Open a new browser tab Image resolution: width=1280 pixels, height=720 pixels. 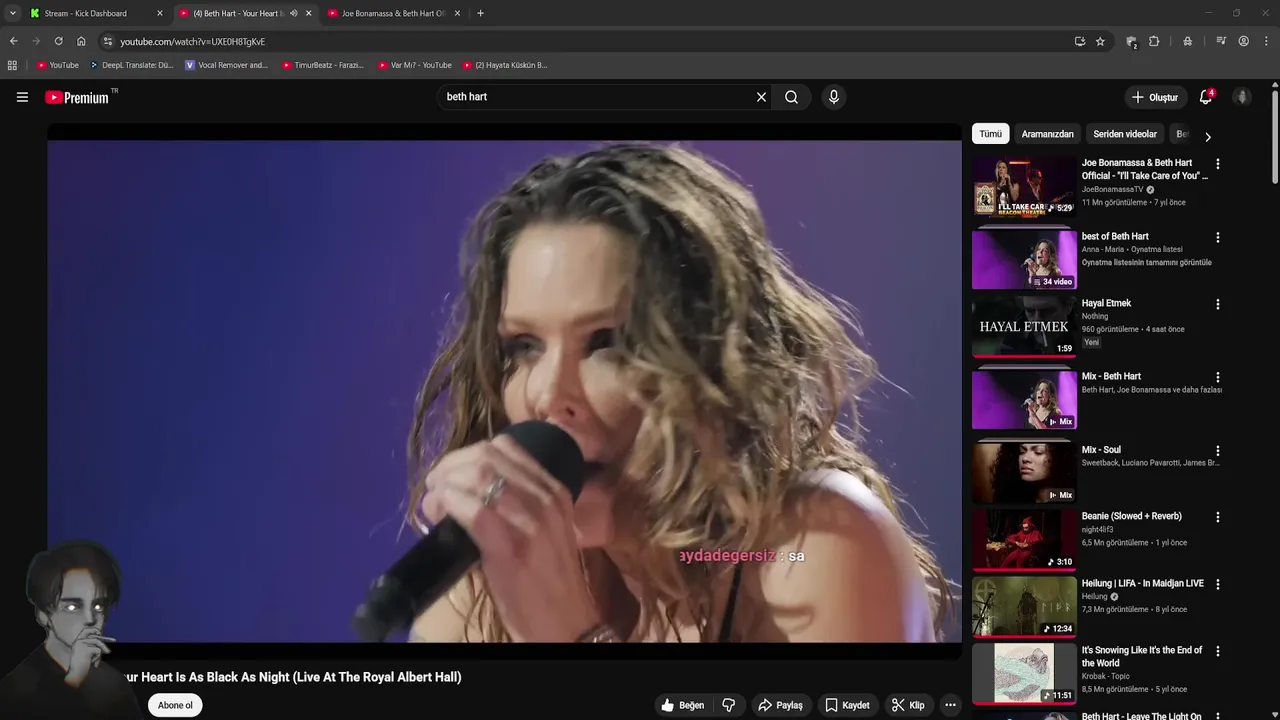480,13
